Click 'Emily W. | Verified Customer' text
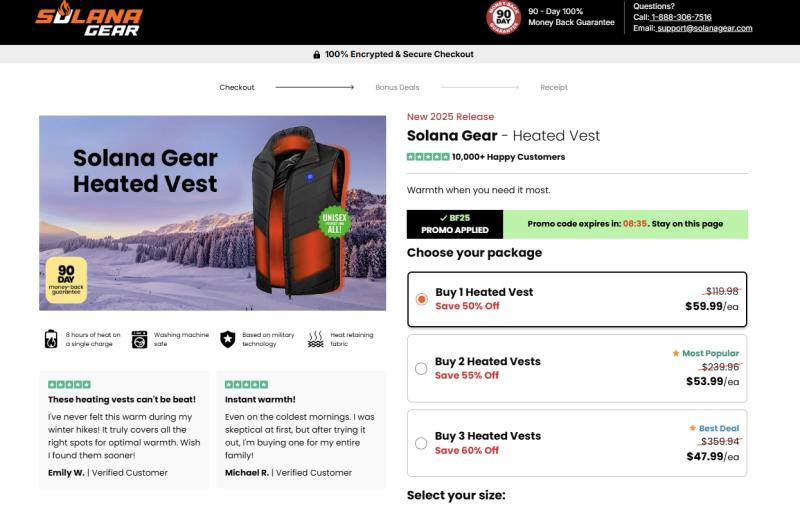800x509 pixels. point(108,473)
